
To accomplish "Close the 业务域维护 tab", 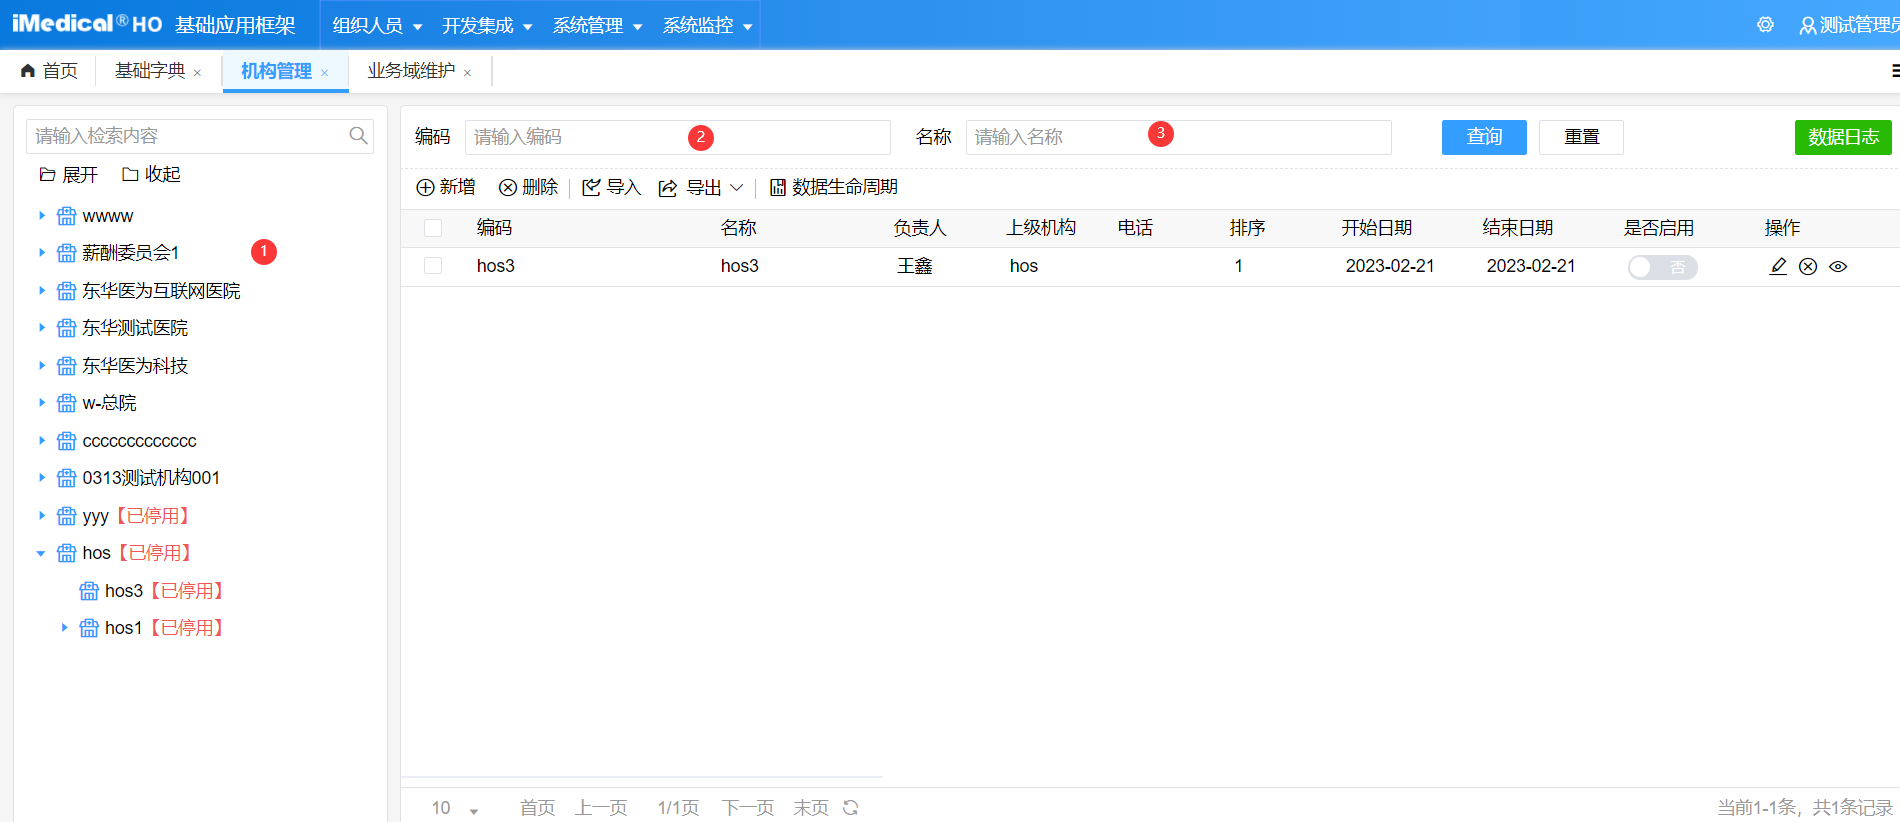I will point(467,73).
